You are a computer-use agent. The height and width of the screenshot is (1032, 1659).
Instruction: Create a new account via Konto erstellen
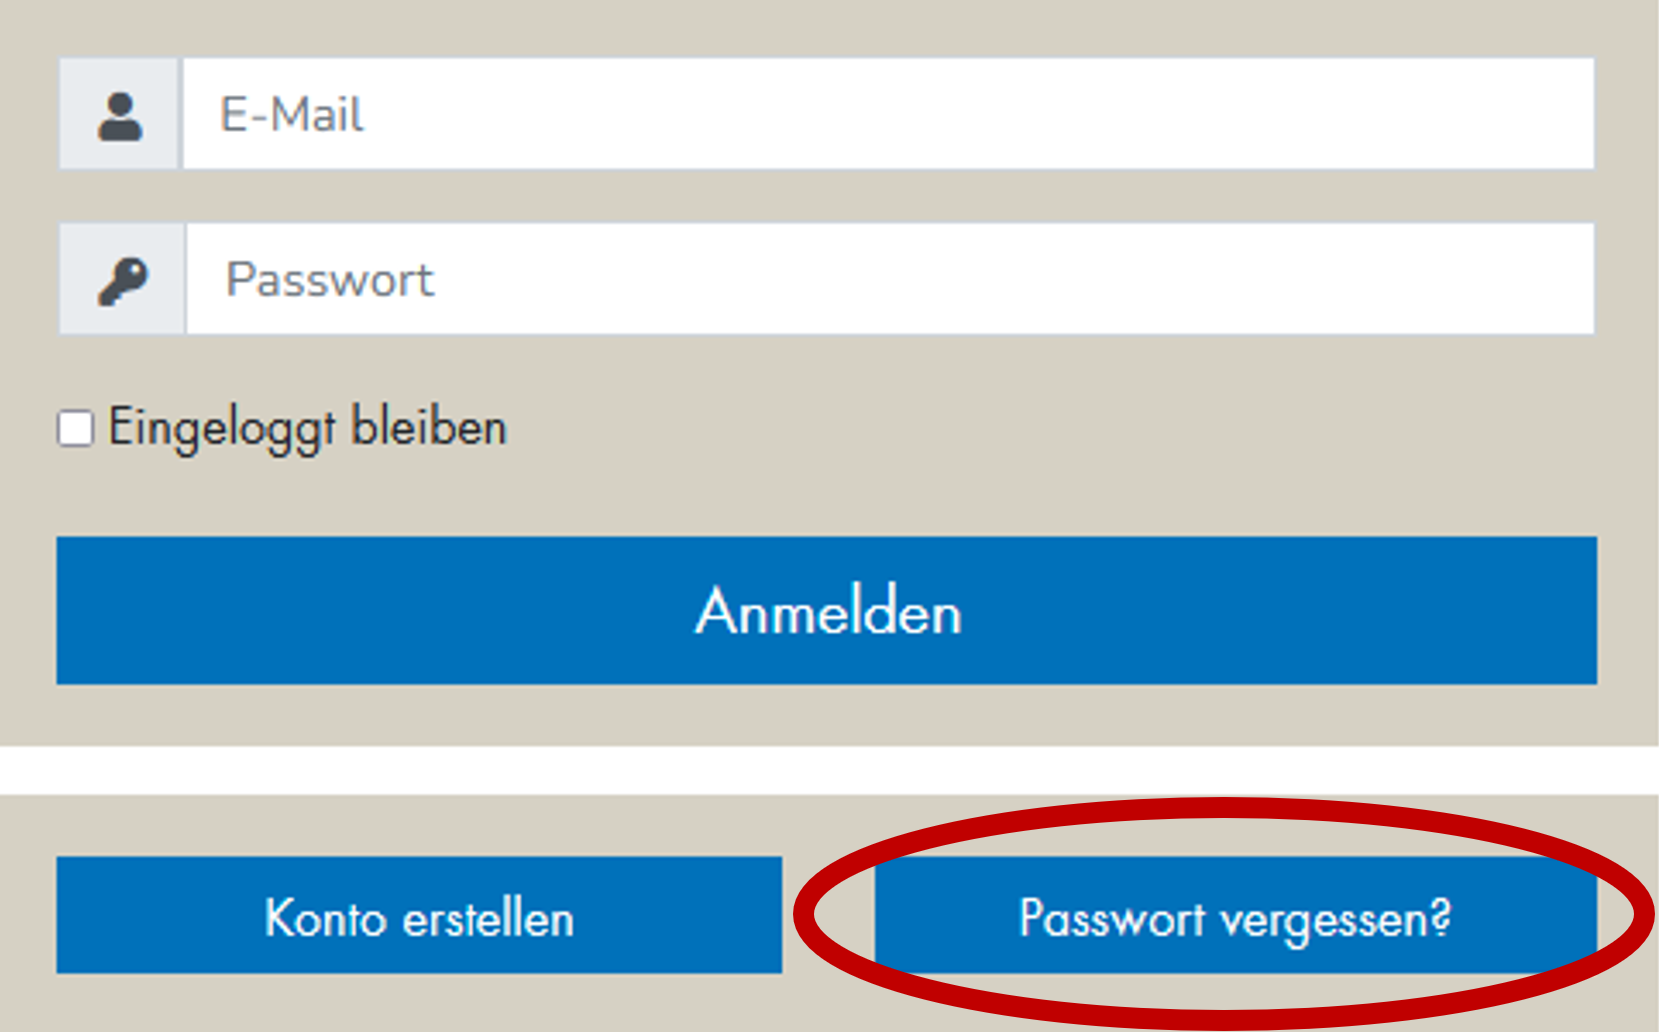419,916
